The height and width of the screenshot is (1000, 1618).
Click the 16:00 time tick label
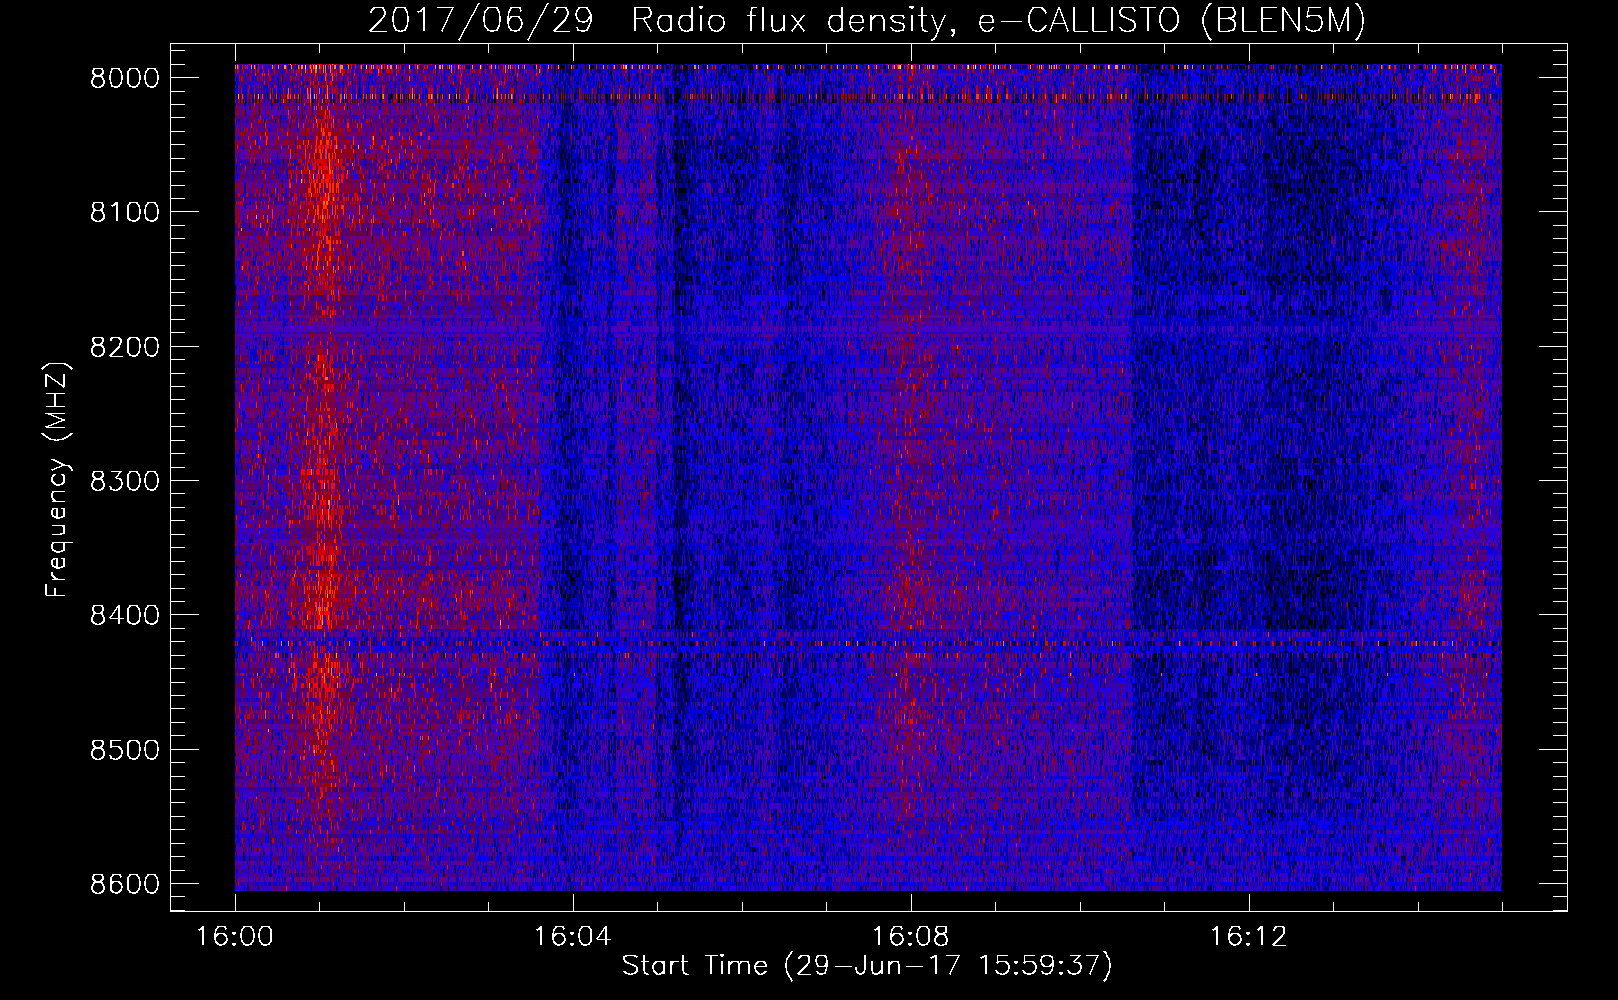[x=235, y=937]
